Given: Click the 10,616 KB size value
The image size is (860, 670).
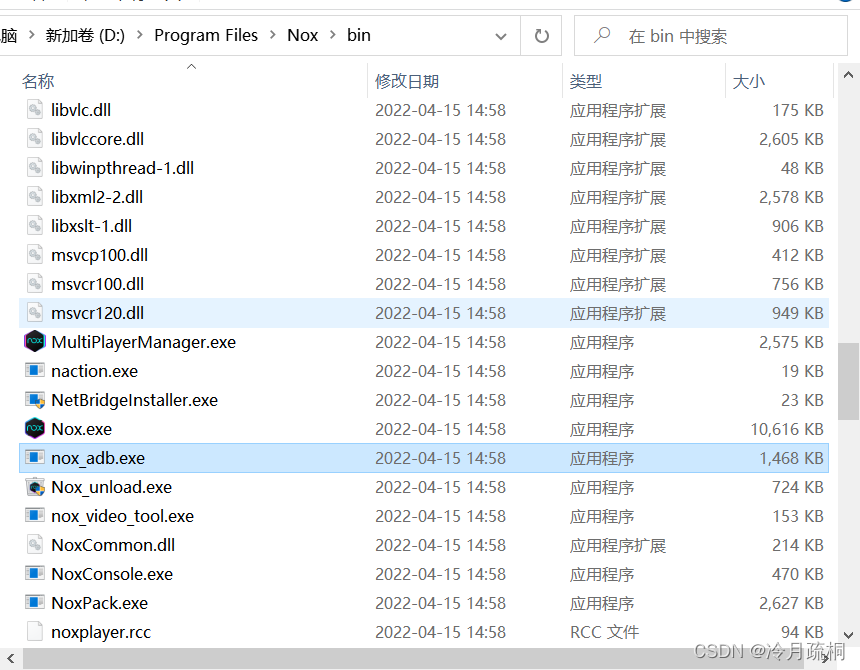Looking at the screenshot, I should [x=787, y=429].
